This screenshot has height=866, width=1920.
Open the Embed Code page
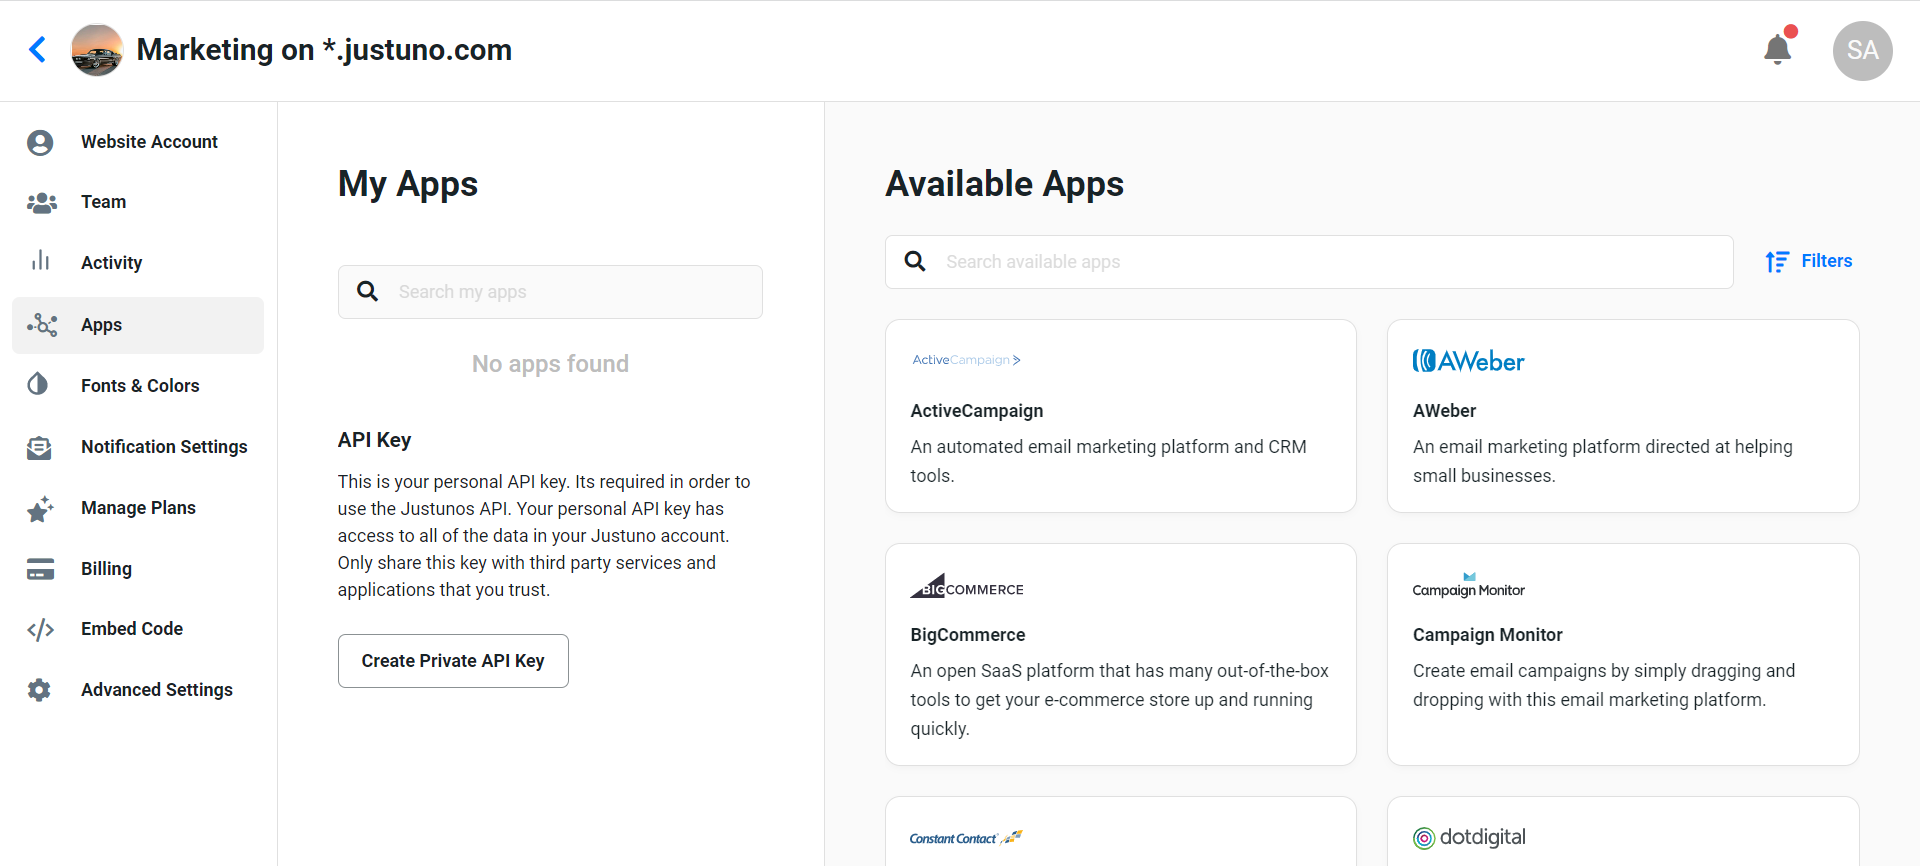coord(138,629)
